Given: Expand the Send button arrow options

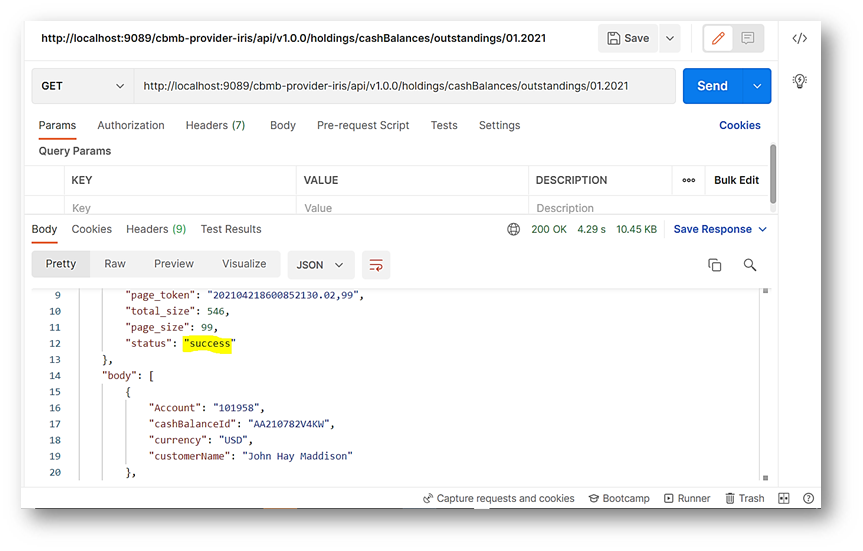Looking at the screenshot, I should 757,86.
